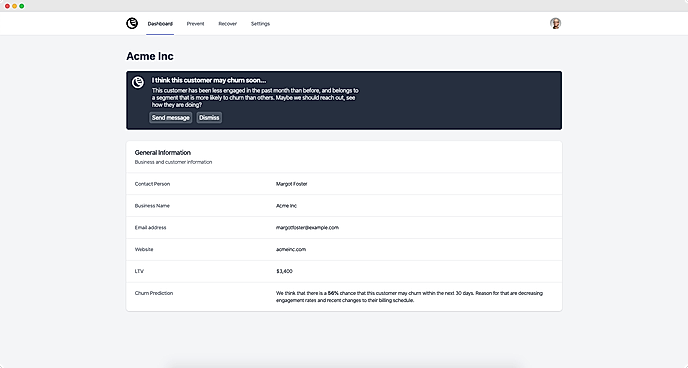Select the LTV value $3,400
Screen dimensions: 688x368
[284, 271]
